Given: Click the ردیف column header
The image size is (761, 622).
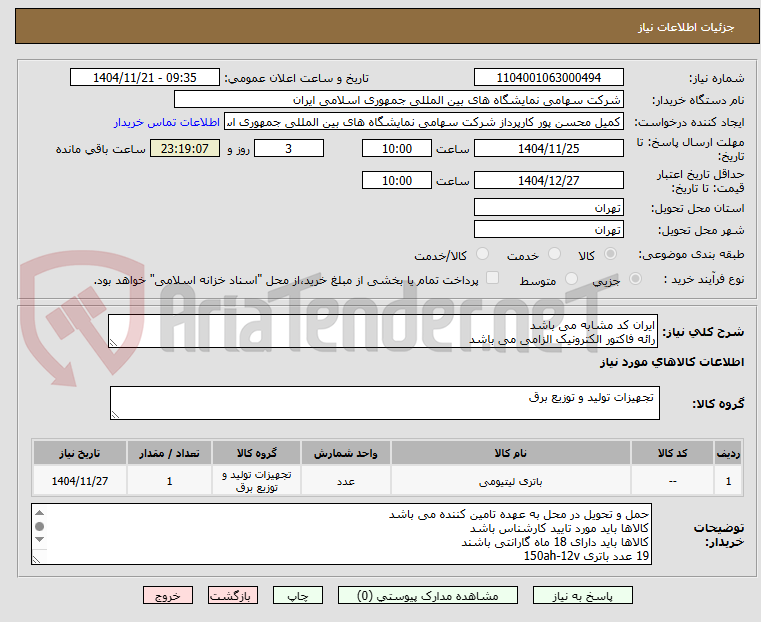Looking at the screenshot, I should pos(728,453).
